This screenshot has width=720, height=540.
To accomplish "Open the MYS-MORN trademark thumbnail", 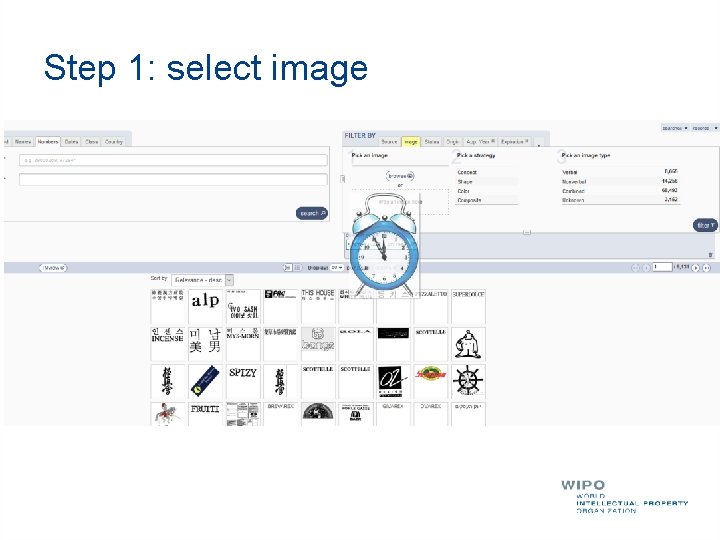I will coord(243,344).
